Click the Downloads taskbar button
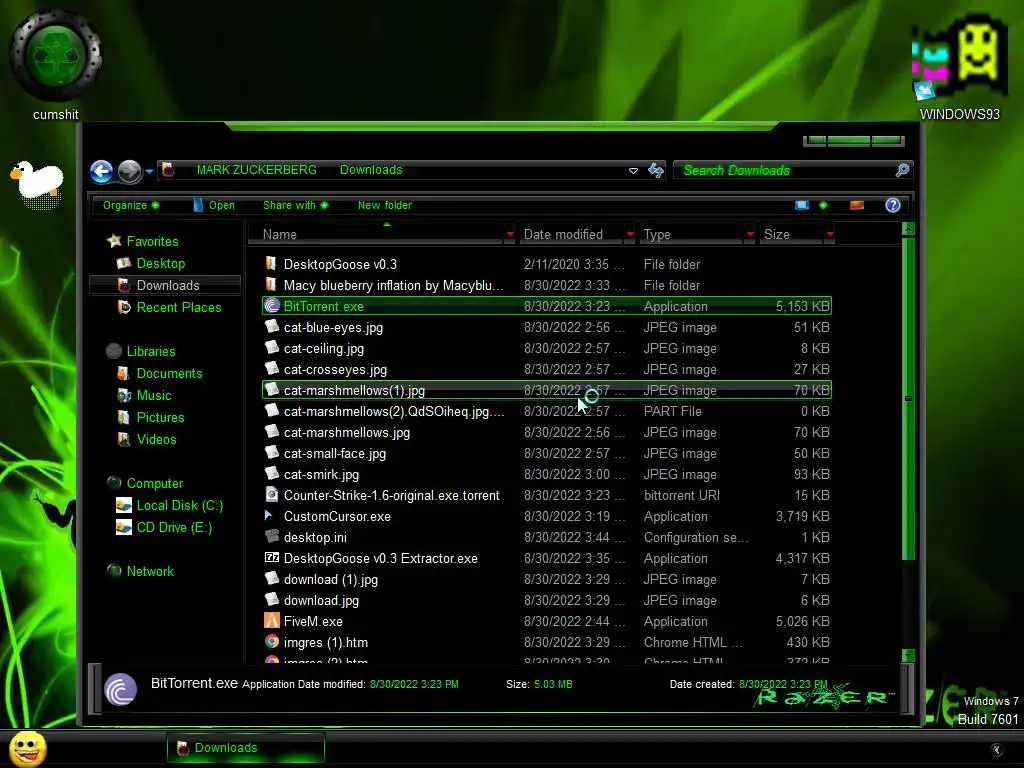The image size is (1024, 768). [246, 748]
